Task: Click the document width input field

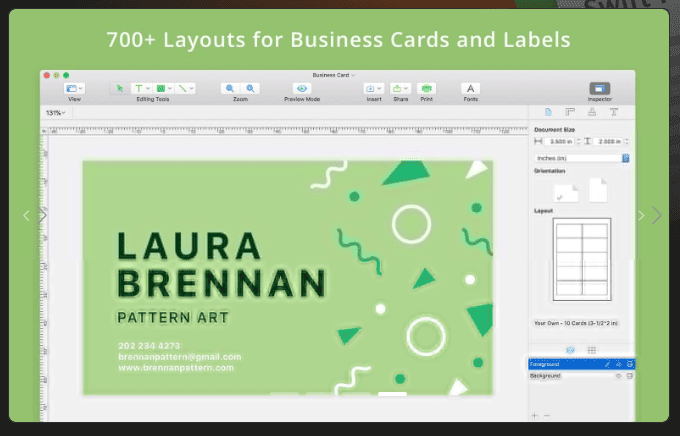Action: click(561, 141)
